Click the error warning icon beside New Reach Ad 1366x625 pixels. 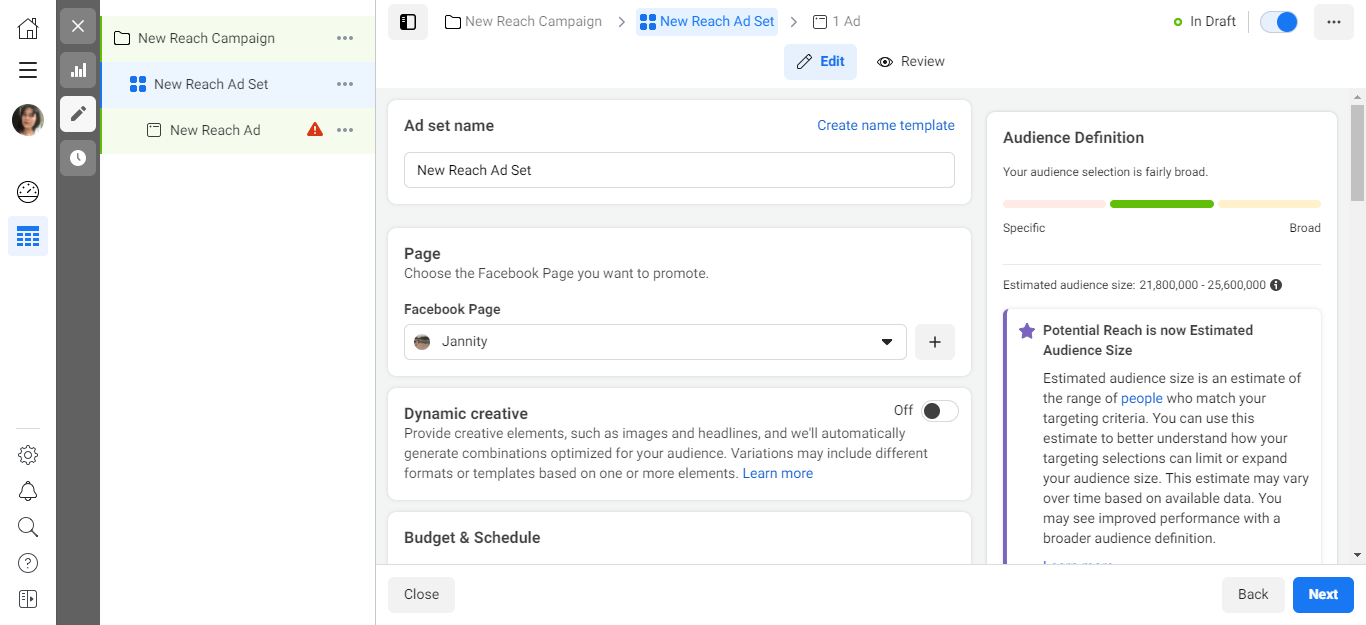coord(314,129)
